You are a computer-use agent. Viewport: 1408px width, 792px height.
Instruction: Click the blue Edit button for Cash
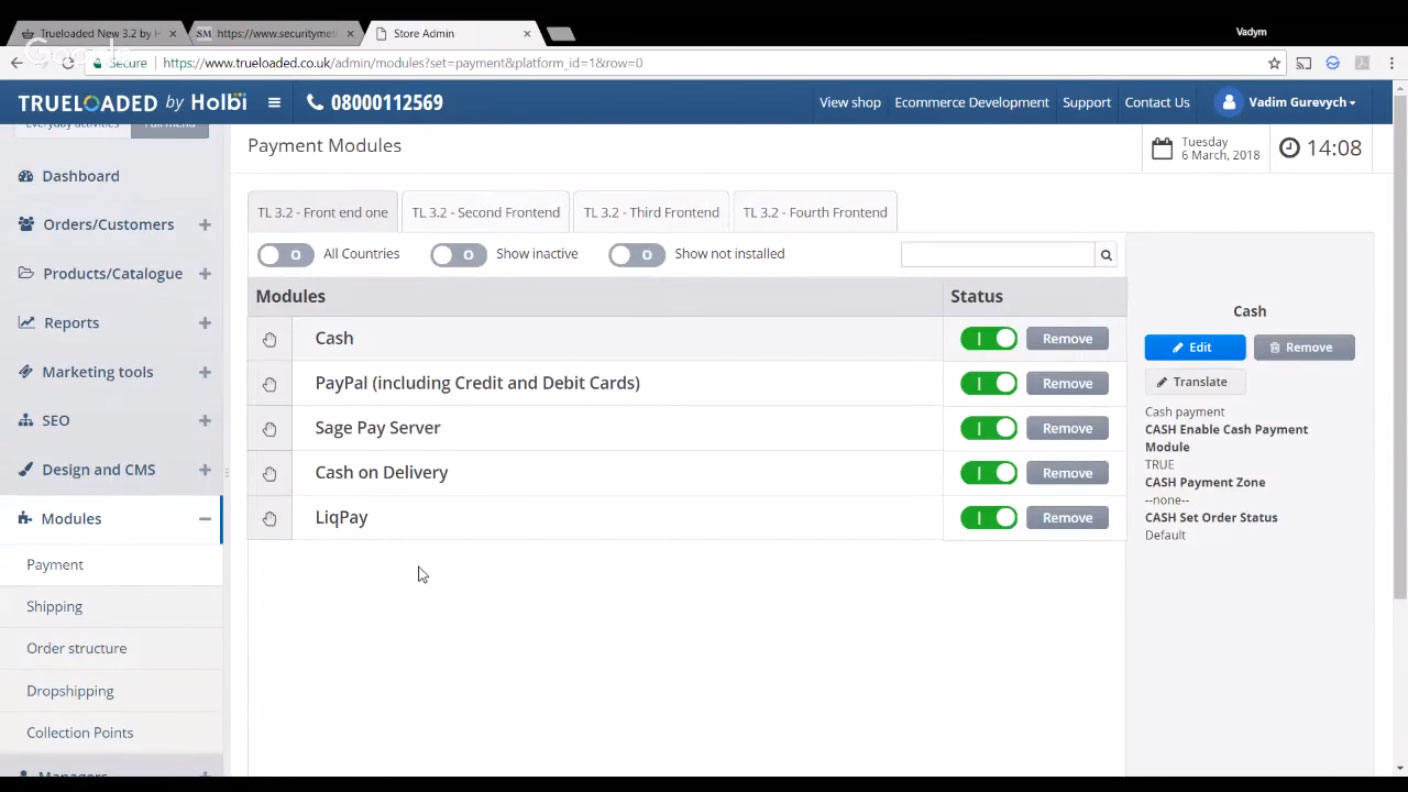[1195, 347]
